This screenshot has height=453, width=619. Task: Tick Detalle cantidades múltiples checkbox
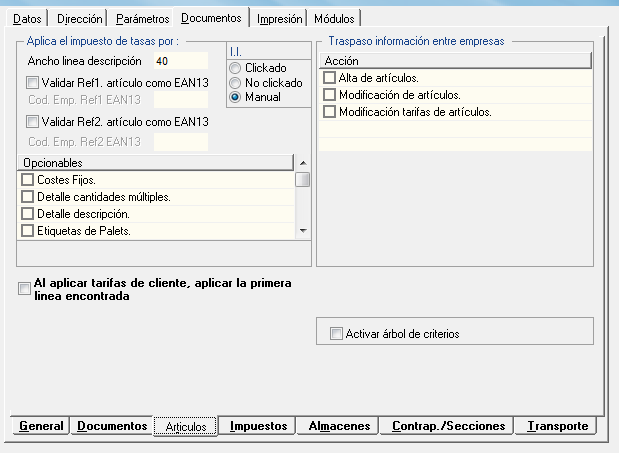pyautogui.click(x=28, y=197)
